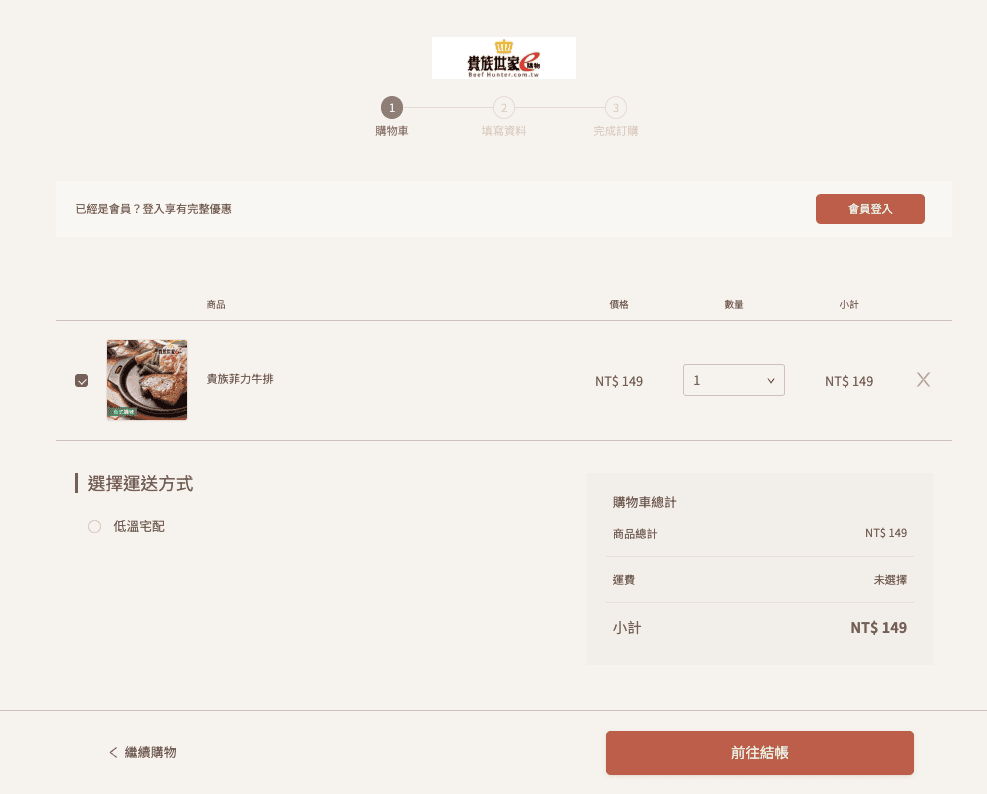Click the back arrow beside 繼續購物
Screen dimensions: 987x794
(113, 752)
